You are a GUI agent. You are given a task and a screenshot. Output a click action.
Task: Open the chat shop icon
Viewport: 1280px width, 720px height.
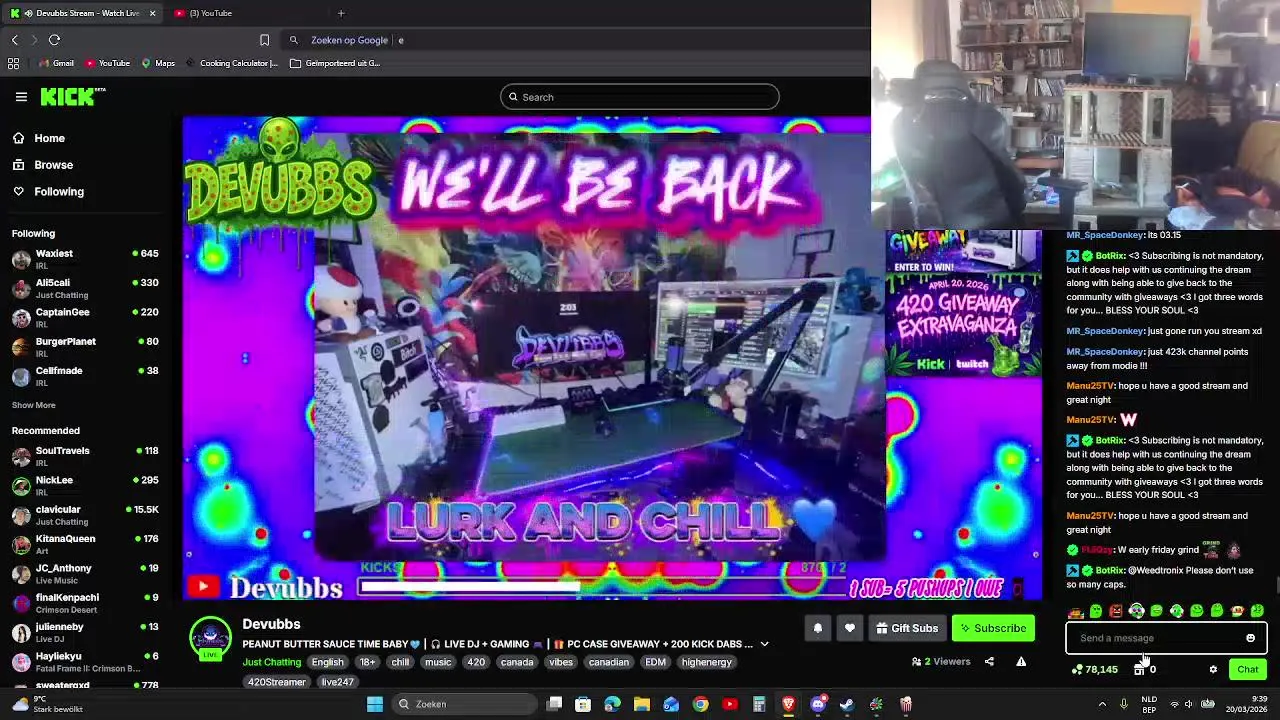[1138, 669]
